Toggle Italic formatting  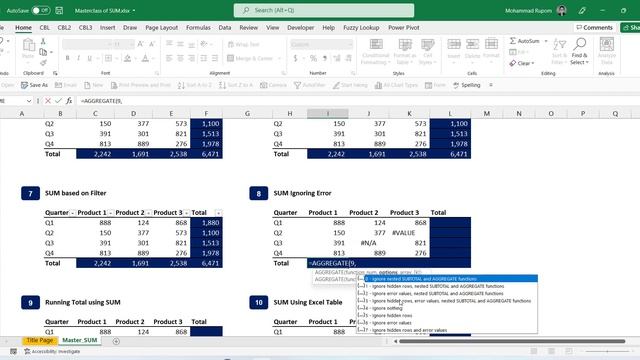(78, 58)
